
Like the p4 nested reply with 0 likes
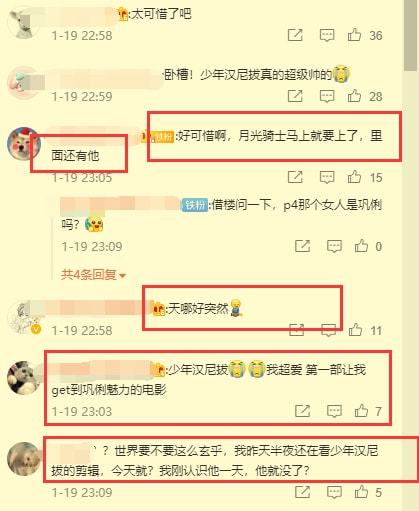(x=361, y=246)
